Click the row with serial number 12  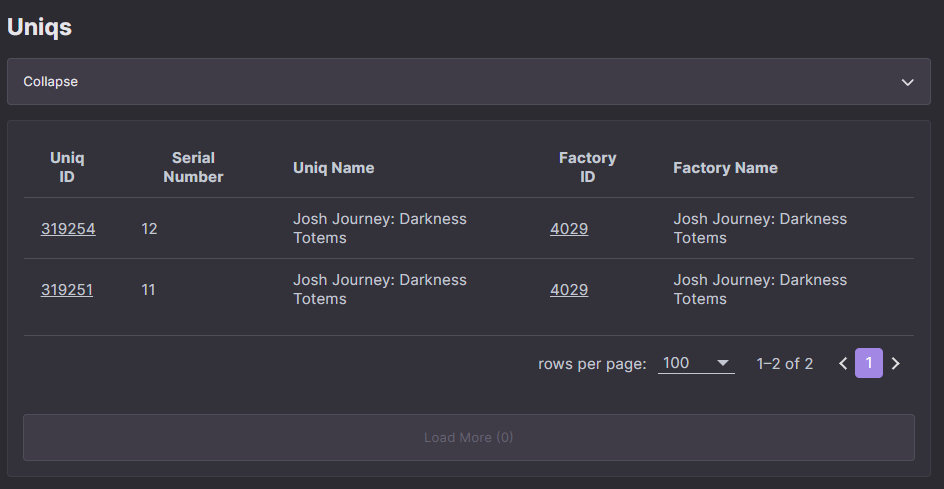pos(468,228)
